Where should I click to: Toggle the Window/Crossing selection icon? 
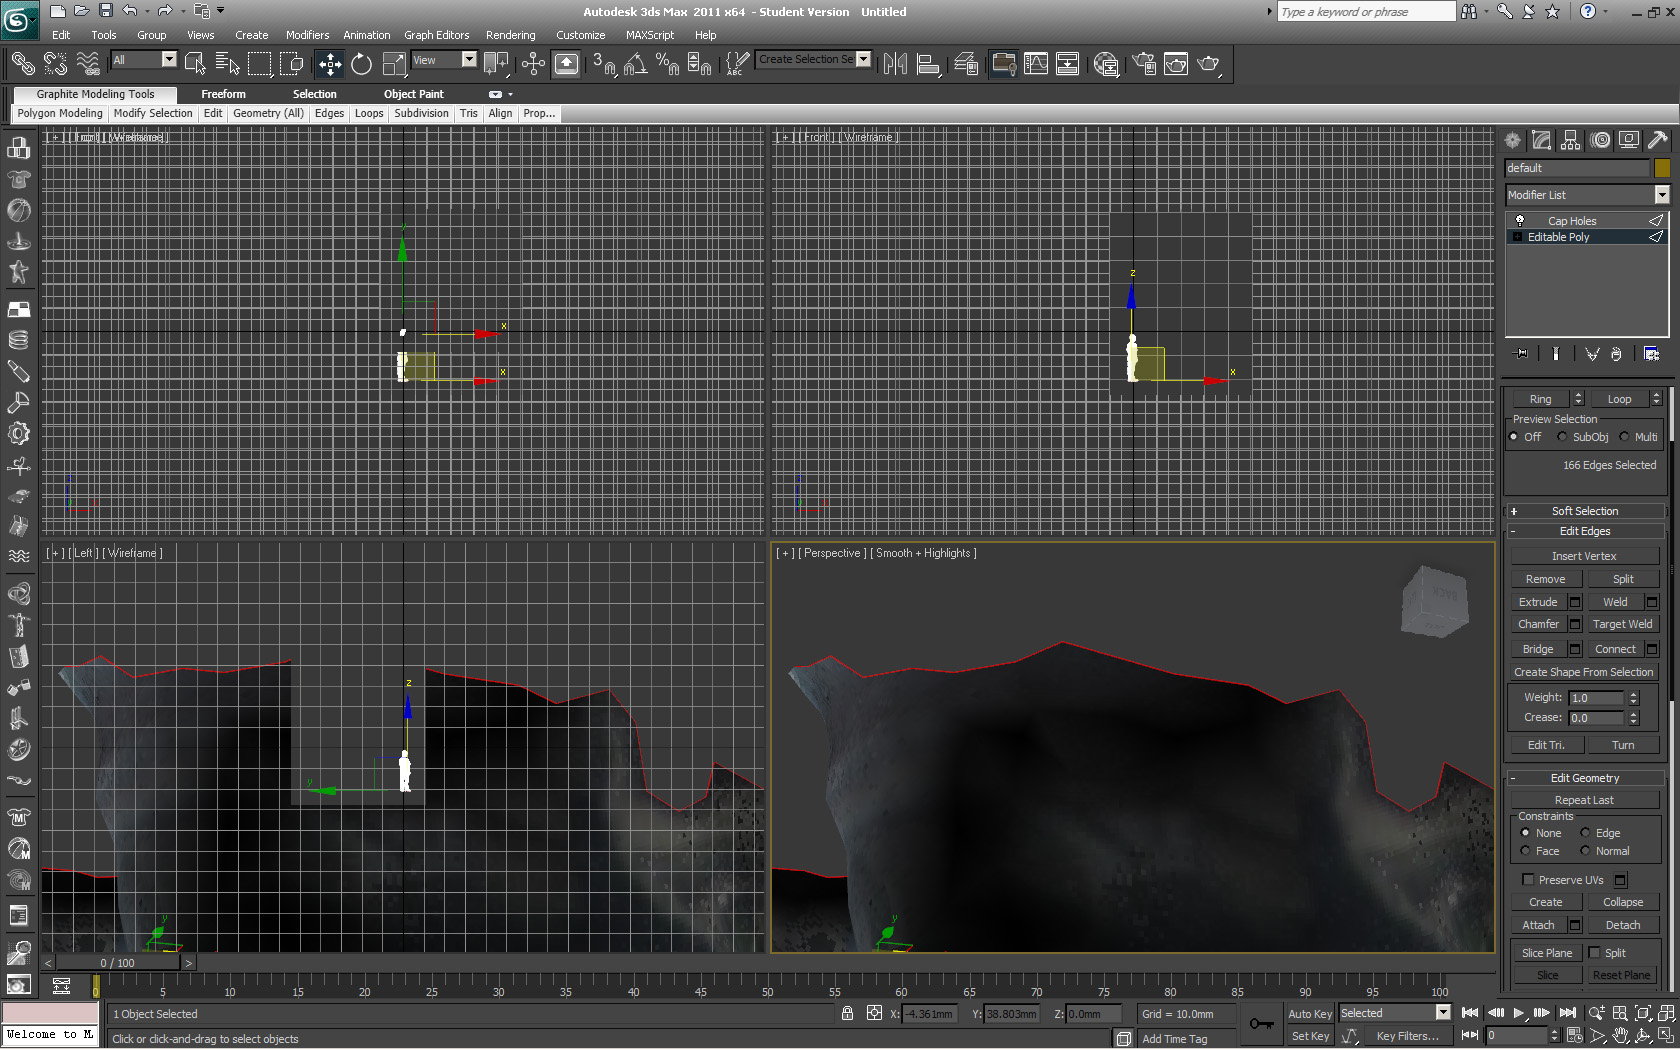[292, 64]
